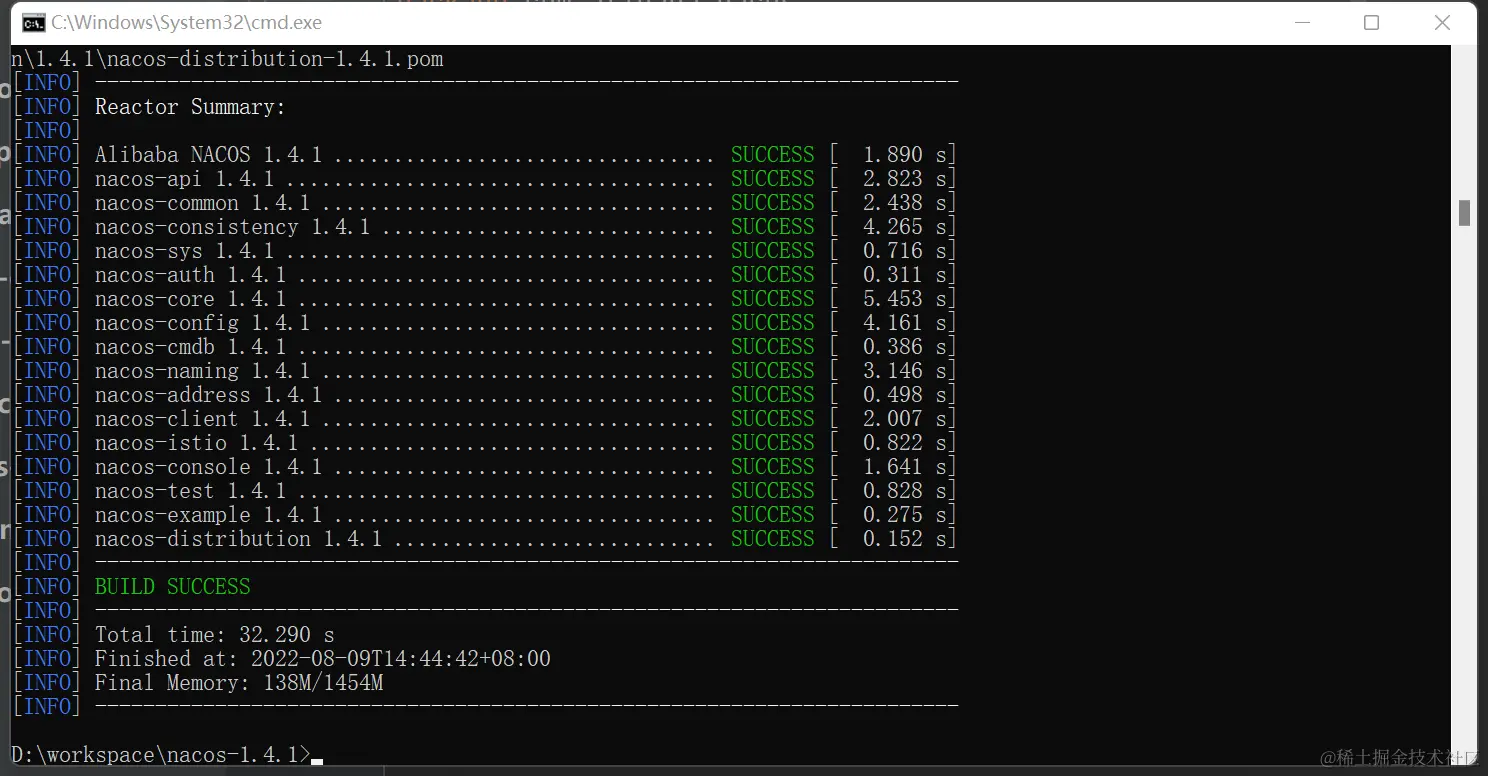Click the 'nacos-address 1.4.1' text

click(208, 395)
